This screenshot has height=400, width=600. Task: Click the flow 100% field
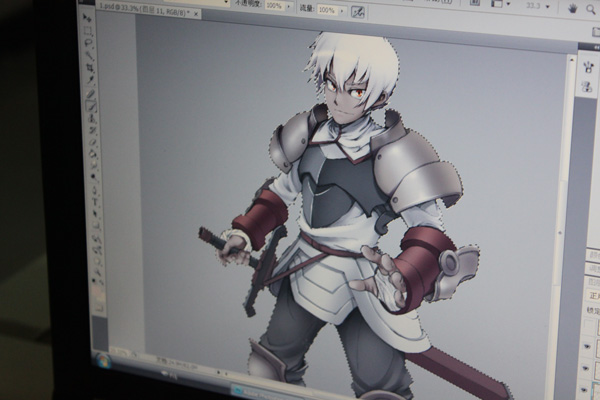click(x=327, y=10)
